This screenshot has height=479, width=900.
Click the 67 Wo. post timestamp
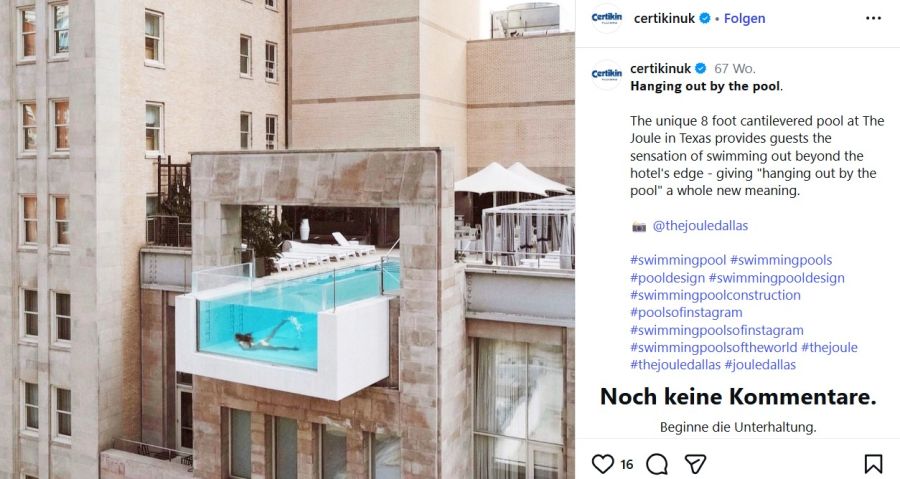coord(735,68)
